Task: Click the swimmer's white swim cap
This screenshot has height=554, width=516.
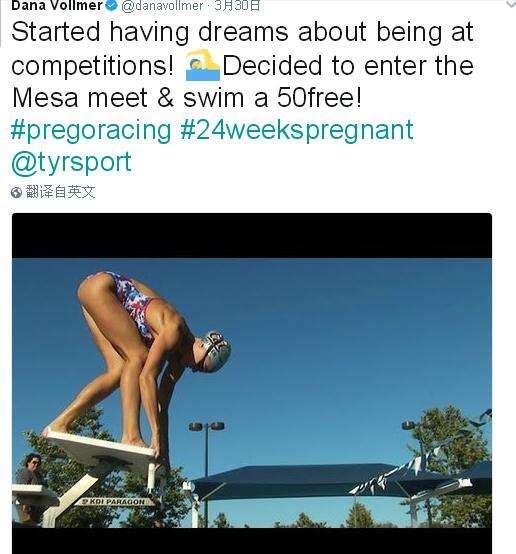Action: point(214,350)
